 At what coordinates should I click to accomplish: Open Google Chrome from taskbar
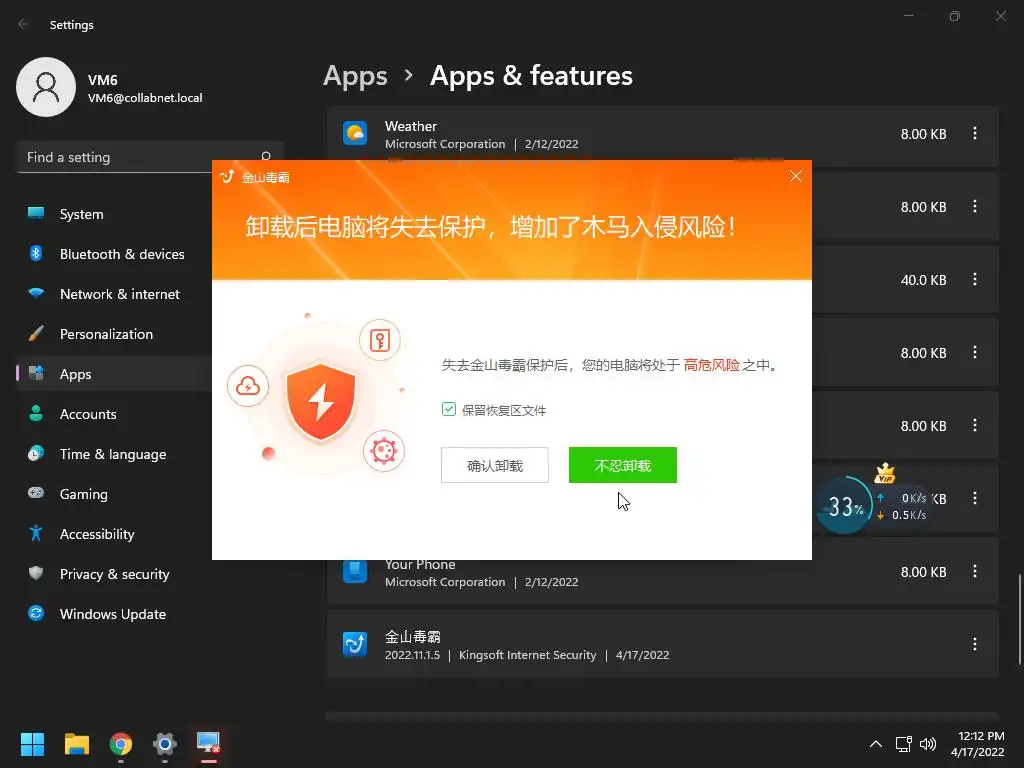click(x=121, y=744)
